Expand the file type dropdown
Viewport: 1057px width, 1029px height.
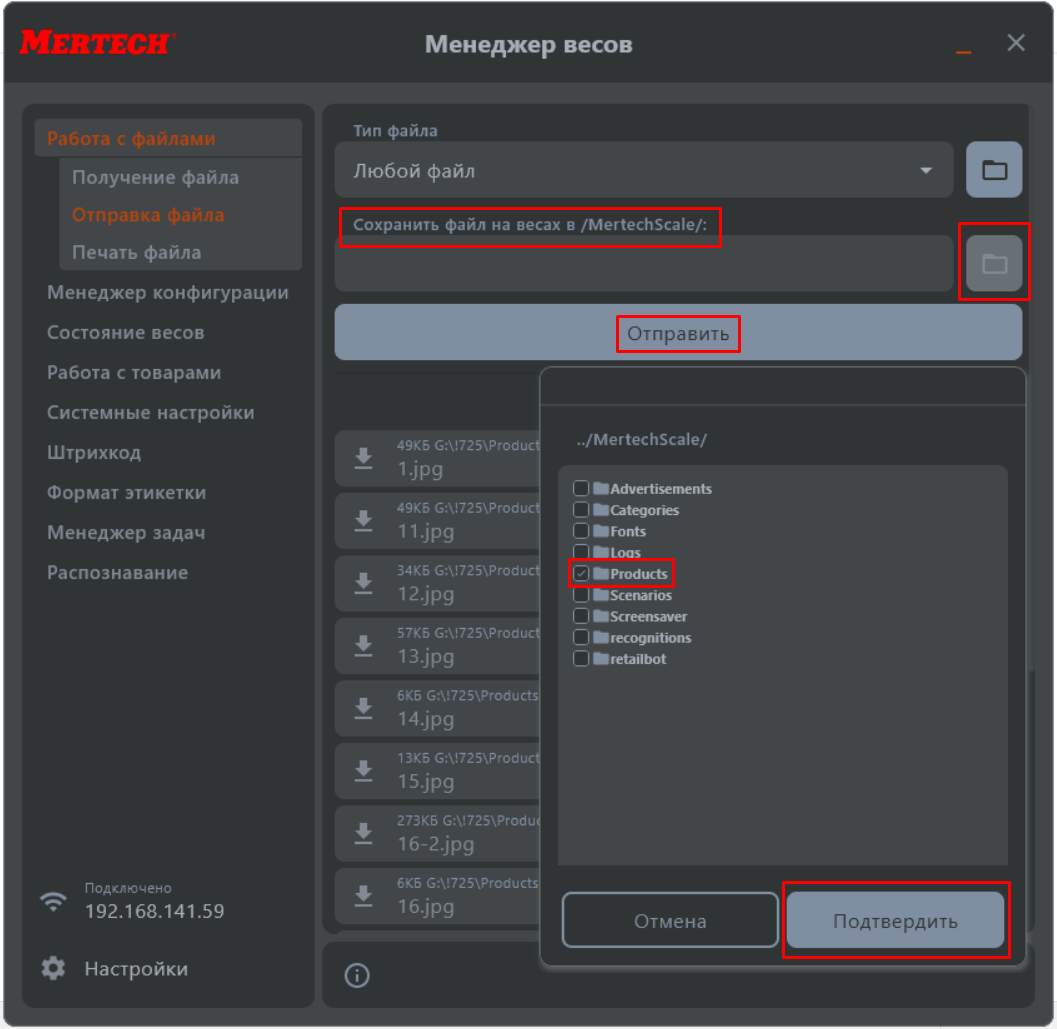pos(925,171)
